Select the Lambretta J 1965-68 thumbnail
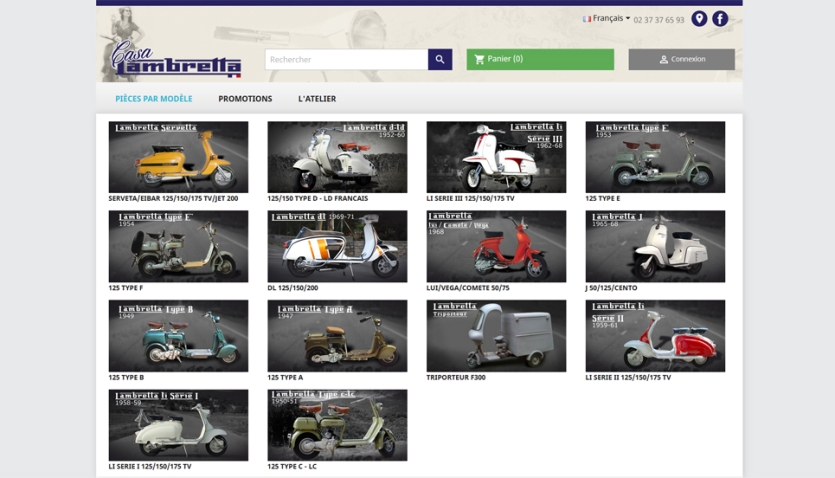Image resolution: width=835 pixels, height=478 pixels. tap(655, 246)
